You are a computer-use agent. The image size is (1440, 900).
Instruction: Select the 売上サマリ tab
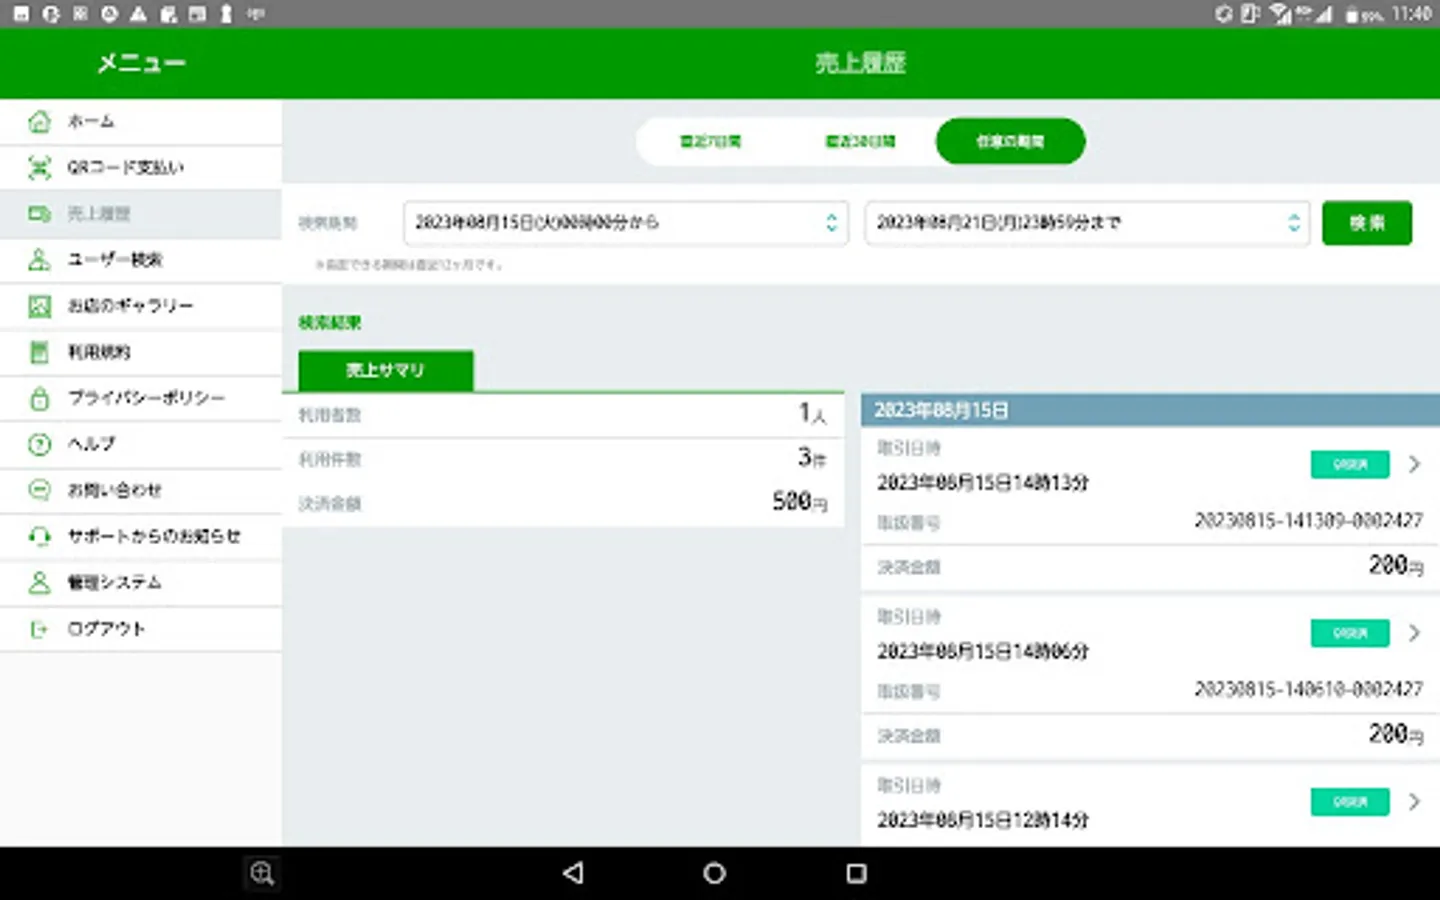(x=385, y=370)
